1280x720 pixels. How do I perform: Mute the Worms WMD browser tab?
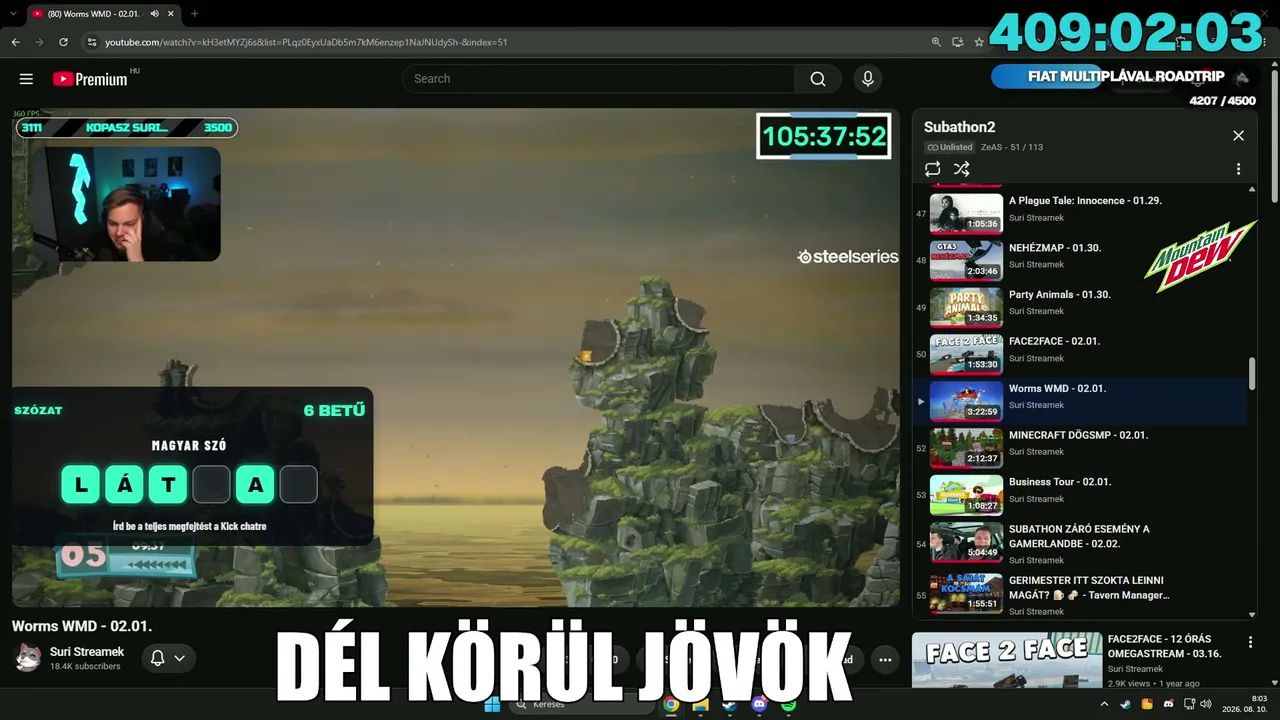point(154,14)
